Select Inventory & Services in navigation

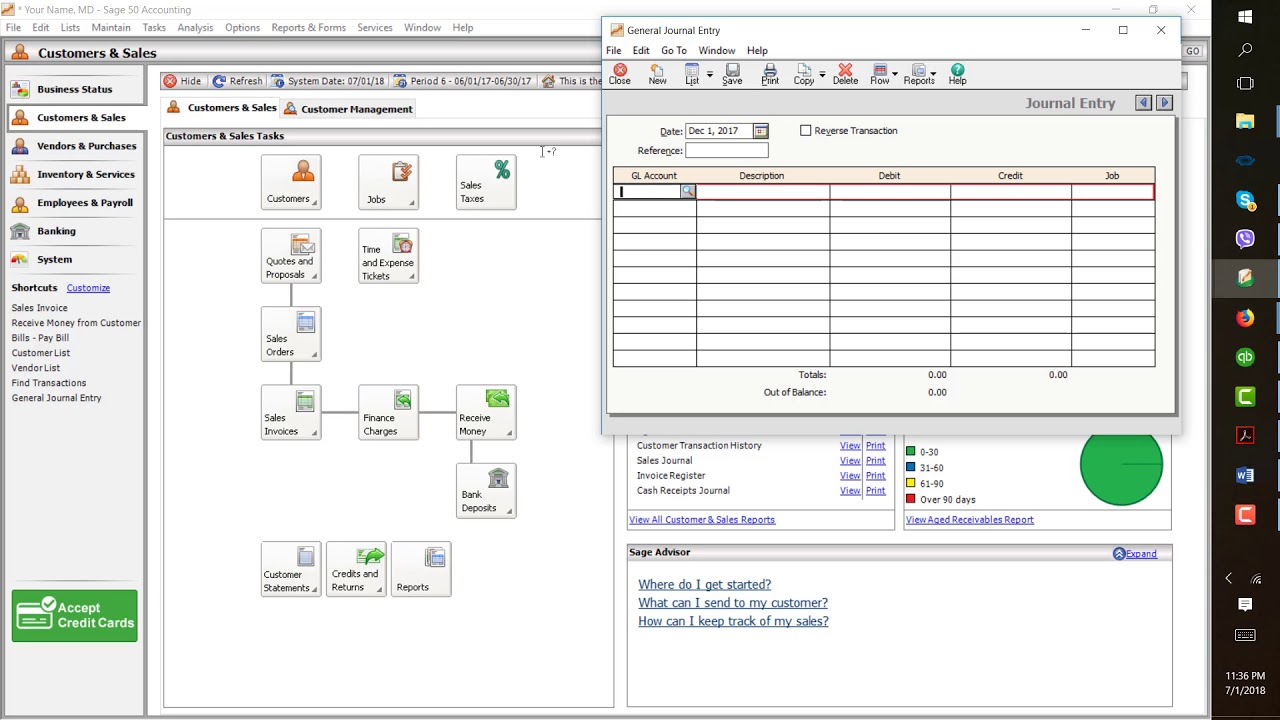[x=76, y=174]
